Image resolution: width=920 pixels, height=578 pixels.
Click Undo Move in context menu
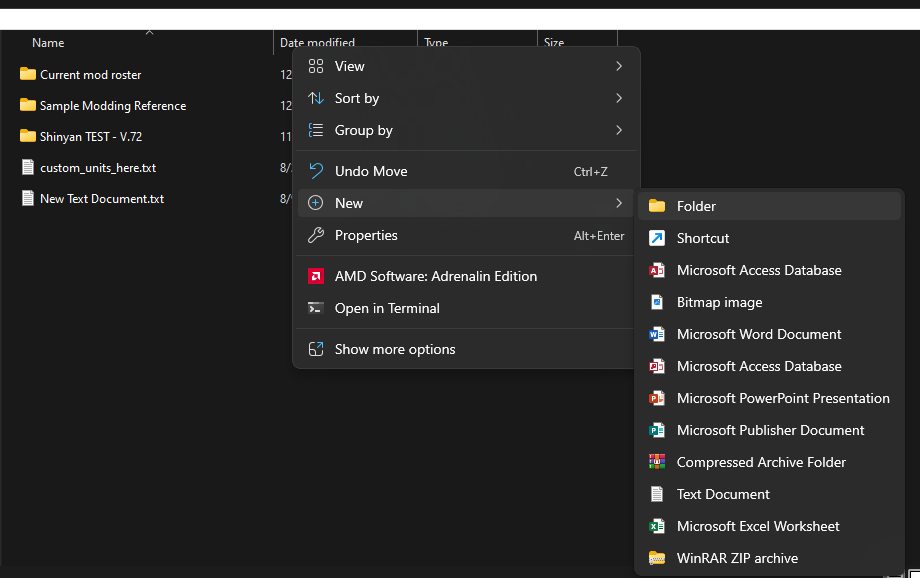(370, 171)
